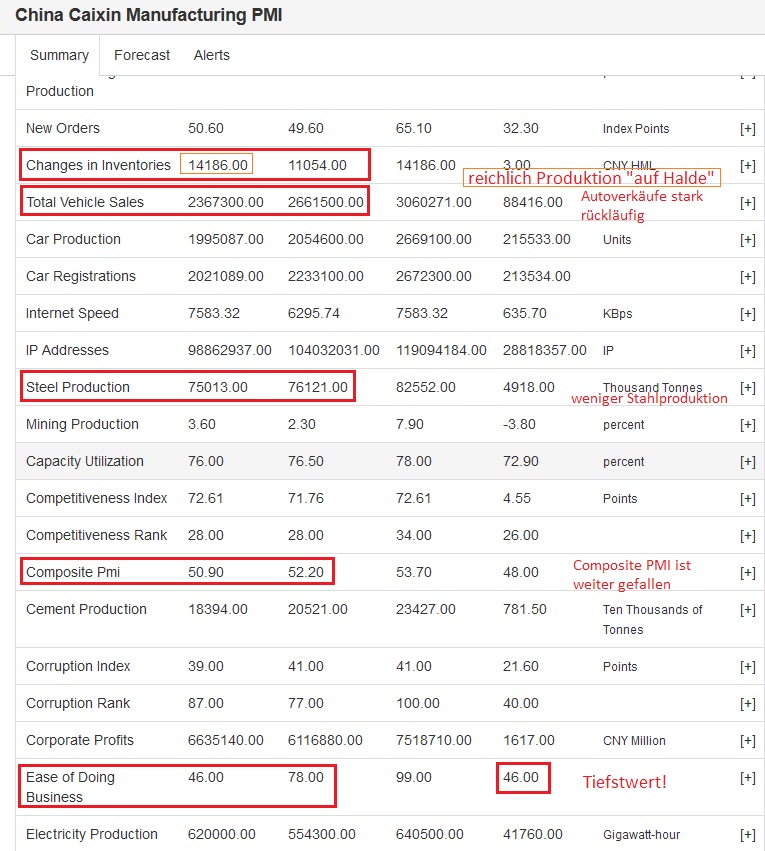
Task: Select the Mining Production value -3.80
Action: click(519, 424)
